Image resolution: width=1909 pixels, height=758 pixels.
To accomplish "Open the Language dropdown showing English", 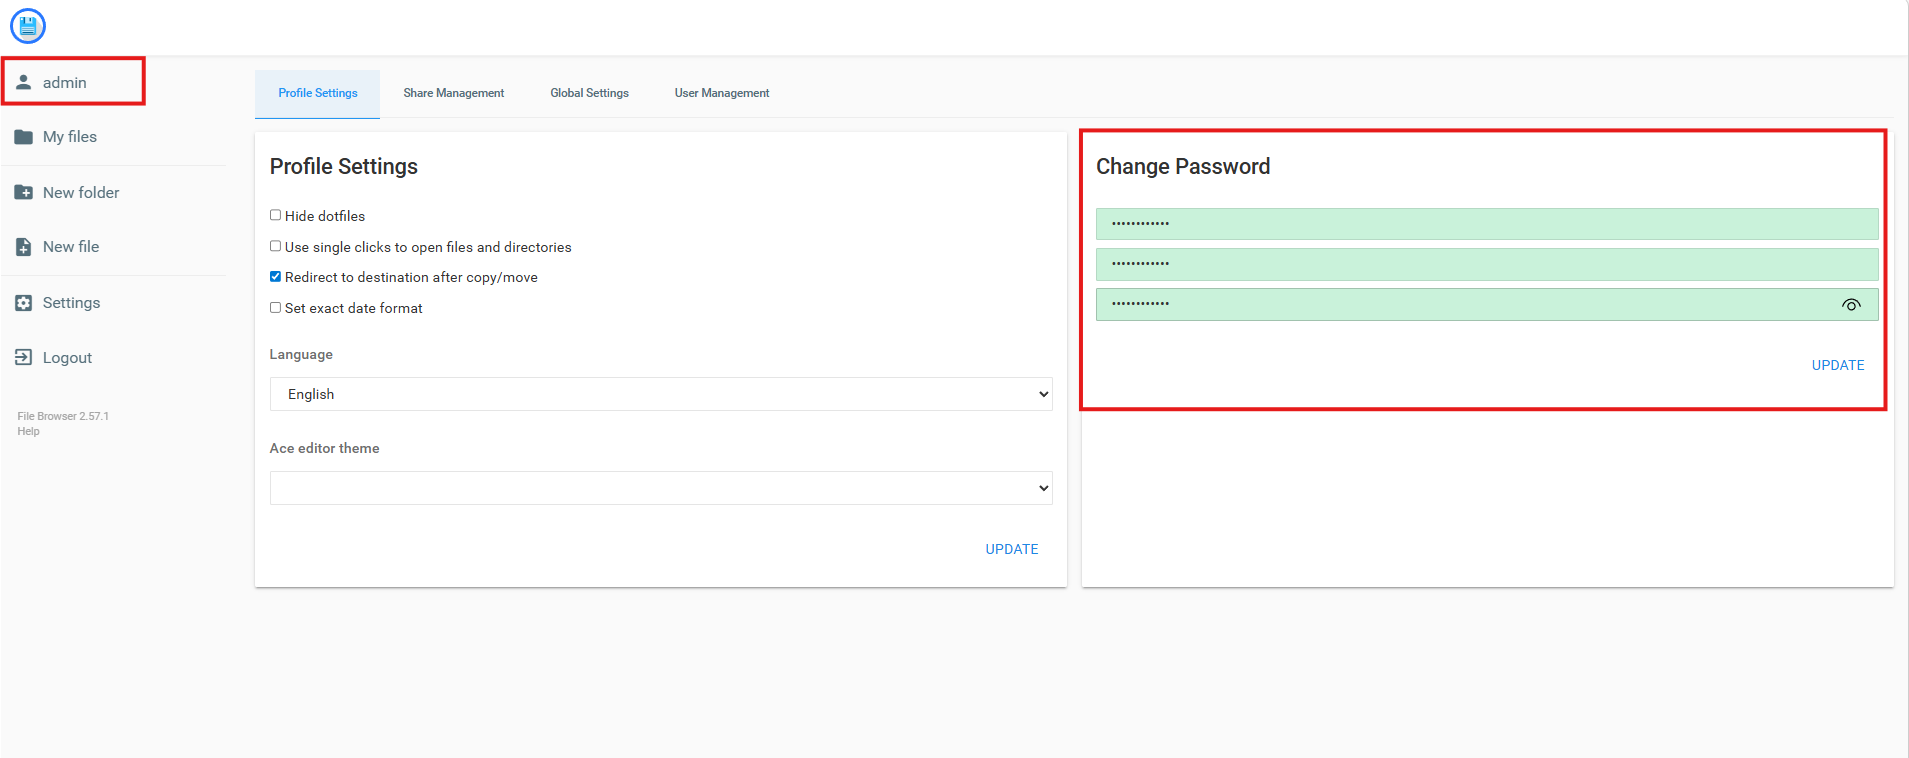I will 660,394.
